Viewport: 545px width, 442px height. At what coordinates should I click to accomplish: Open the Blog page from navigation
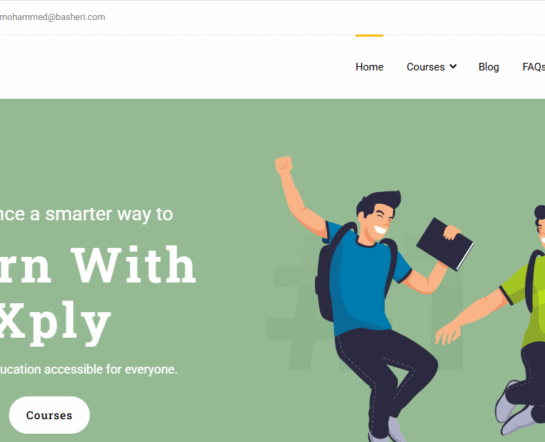(488, 67)
